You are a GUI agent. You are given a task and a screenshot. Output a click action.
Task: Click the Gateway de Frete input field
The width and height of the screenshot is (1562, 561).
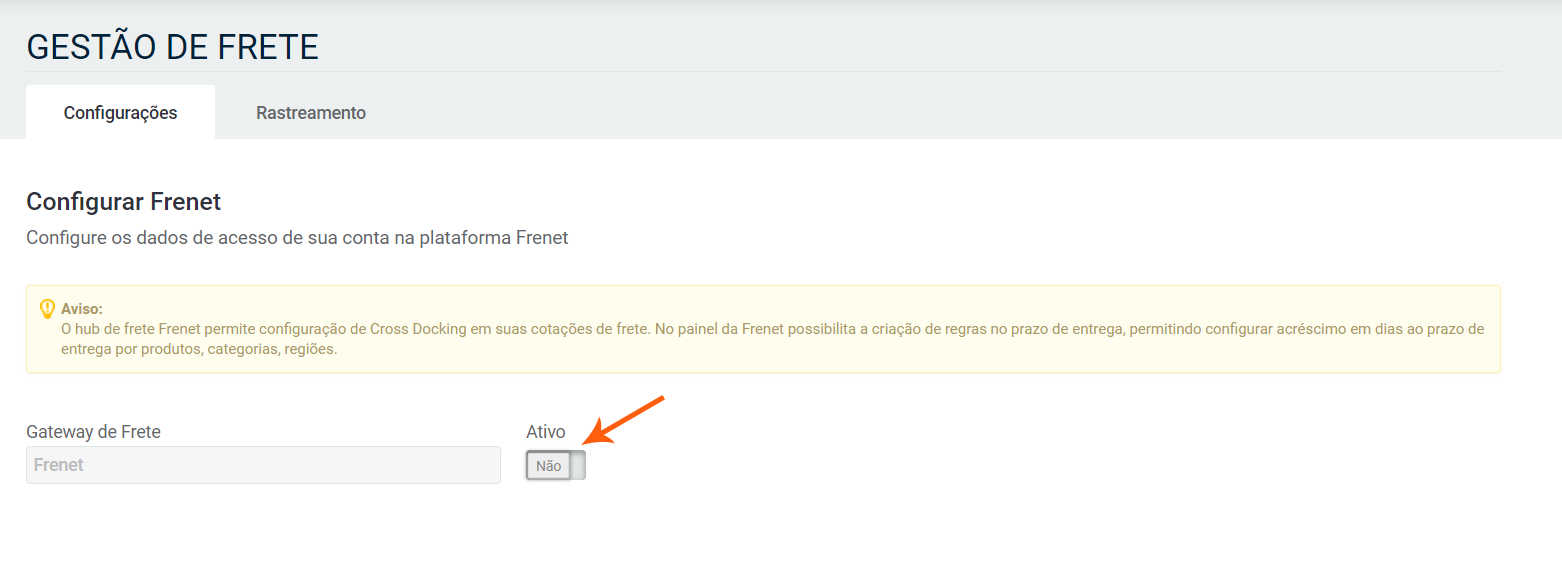pos(263,465)
